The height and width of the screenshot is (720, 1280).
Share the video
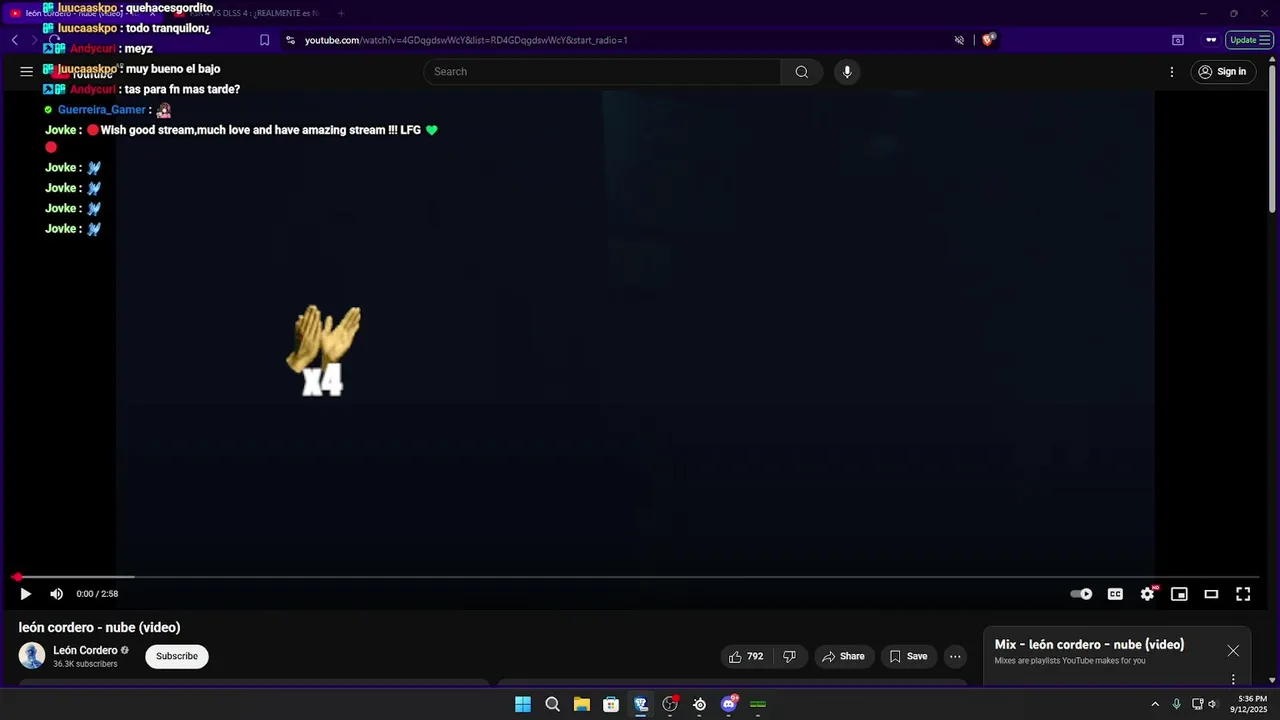pos(843,657)
